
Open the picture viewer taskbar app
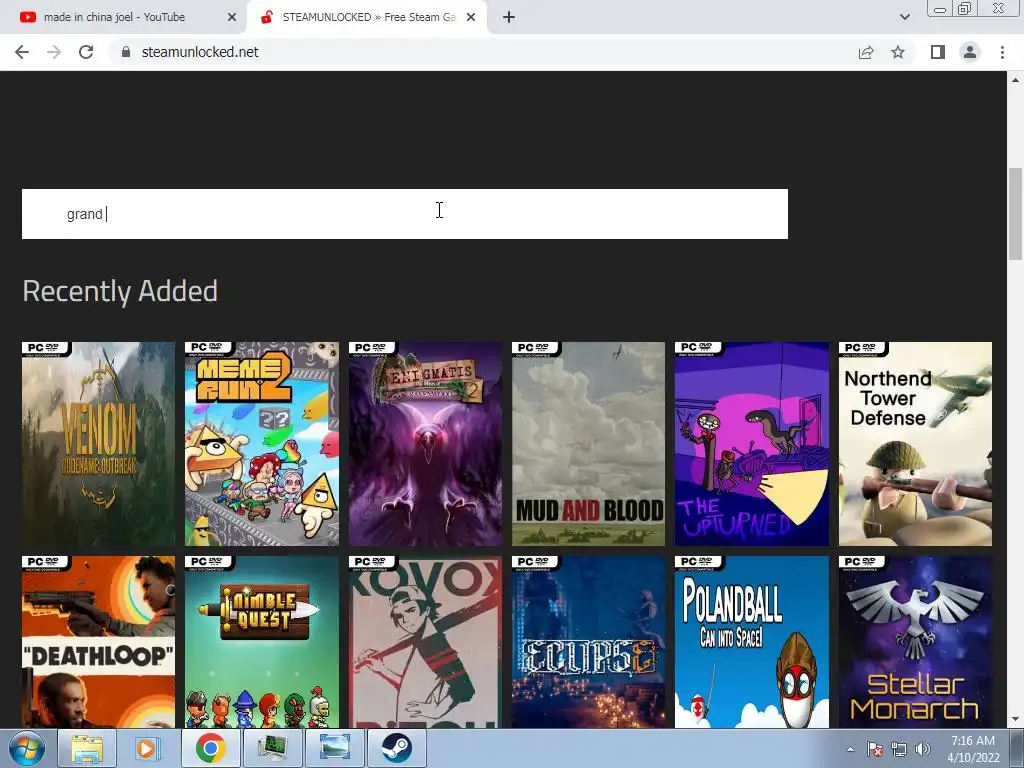[334, 748]
